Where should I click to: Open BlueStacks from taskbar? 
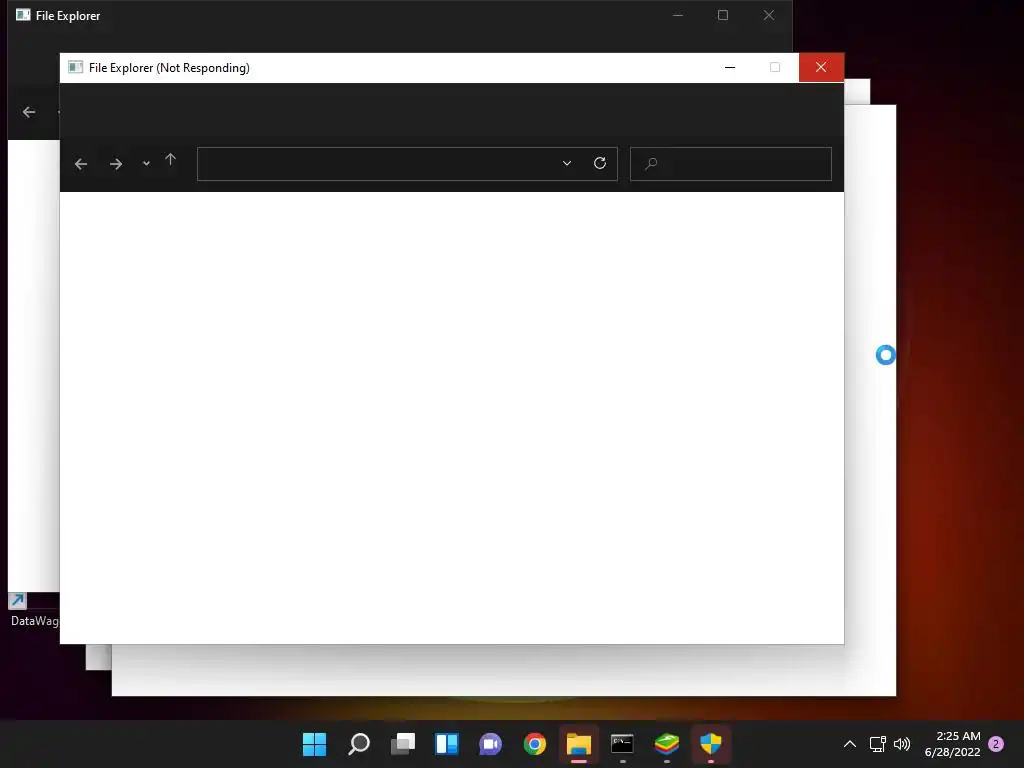667,744
